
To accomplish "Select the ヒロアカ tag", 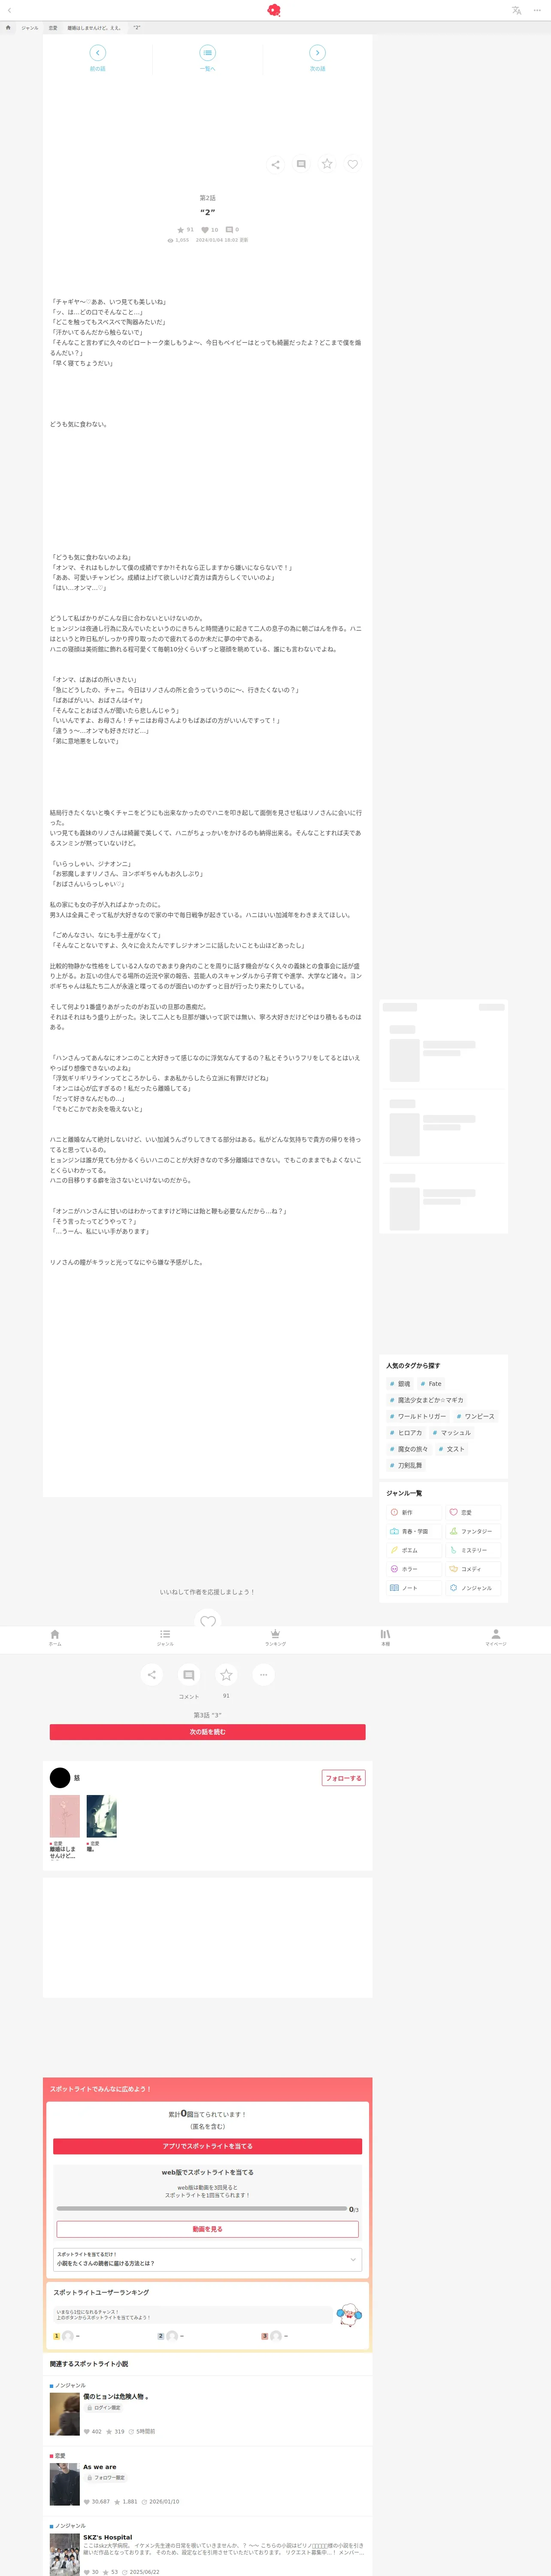I will pyautogui.click(x=406, y=1433).
